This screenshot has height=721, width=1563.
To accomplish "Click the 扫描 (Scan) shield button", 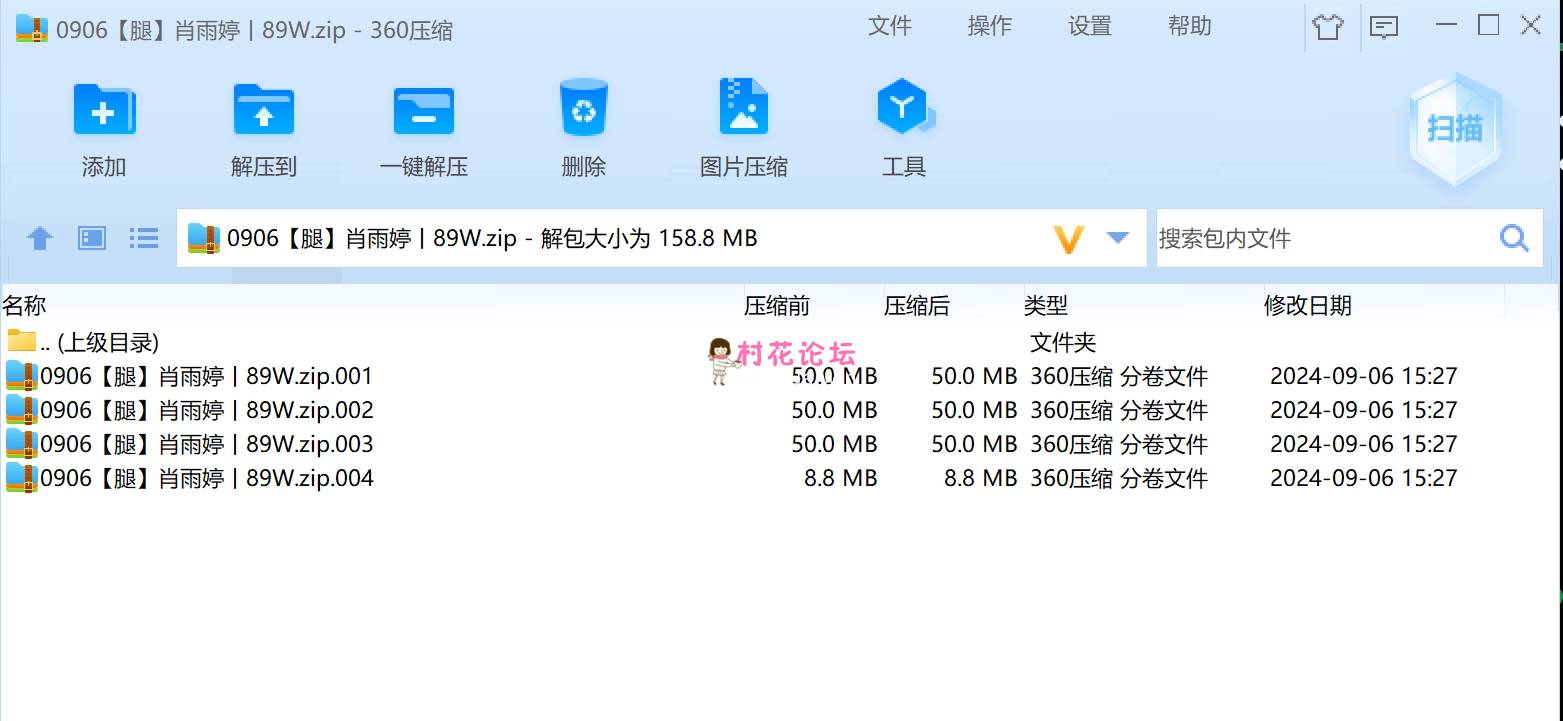I will 1455,128.
